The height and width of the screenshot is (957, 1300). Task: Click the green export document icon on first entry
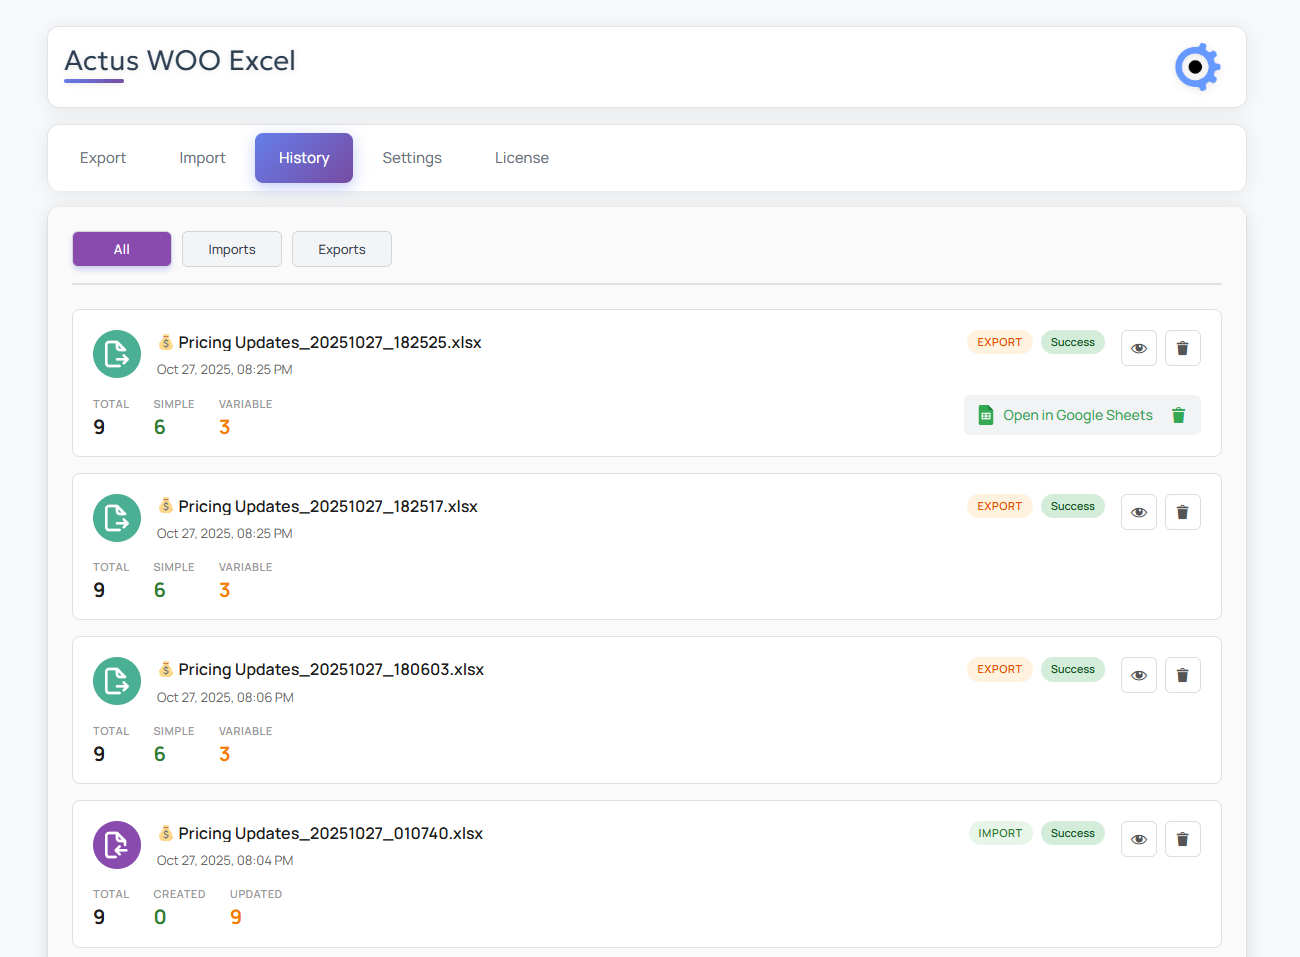pyautogui.click(x=116, y=354)
